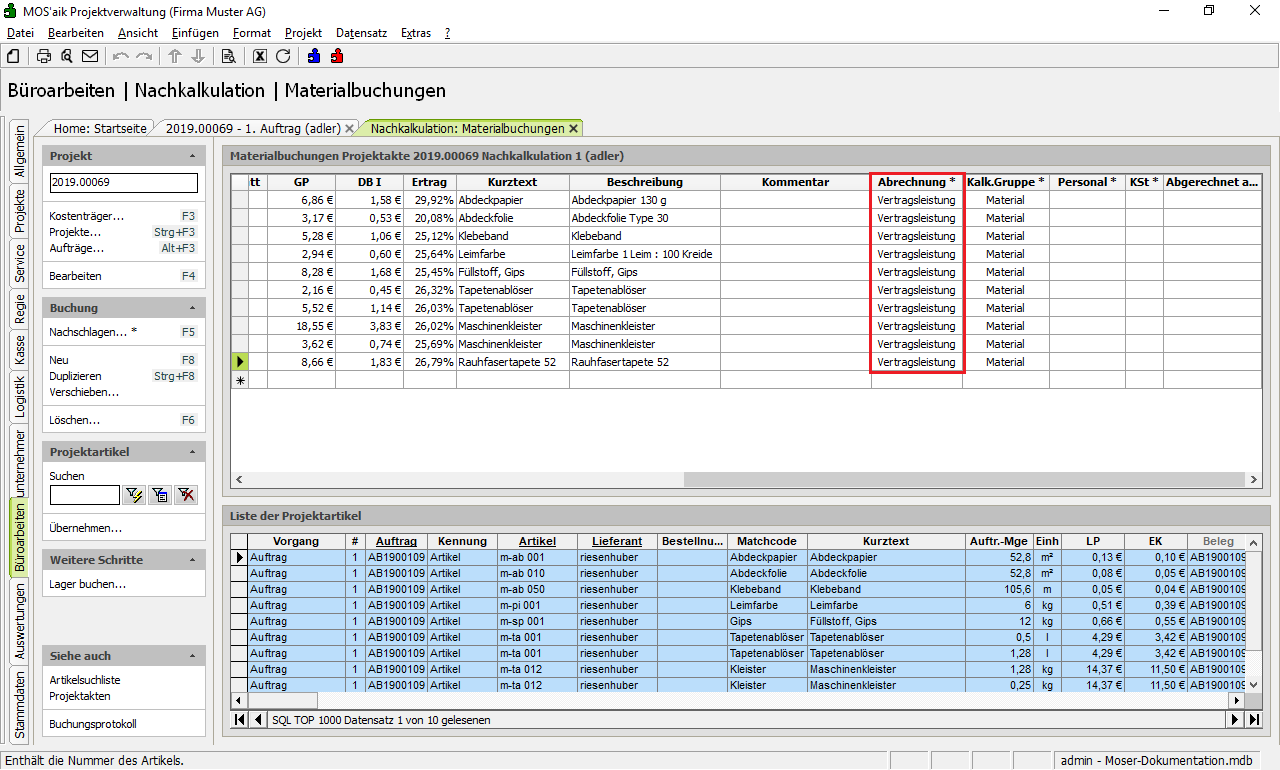Collapse the Weitere Schritte section

[x=192, y=561]
